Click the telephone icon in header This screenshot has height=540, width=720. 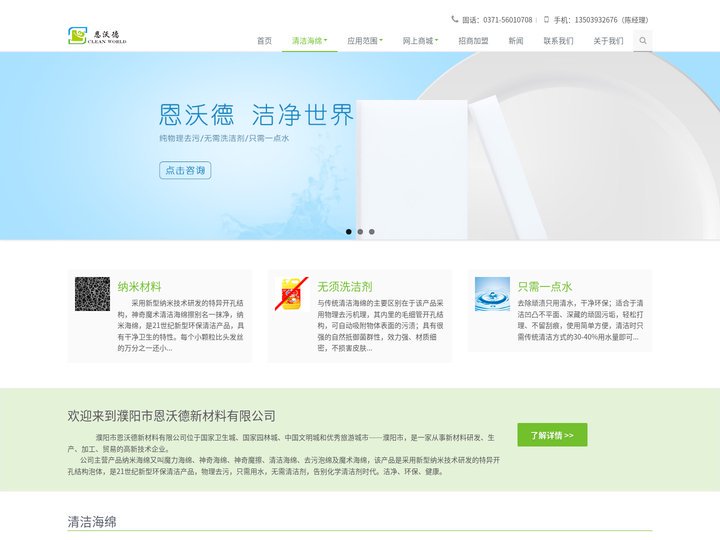click(x=455, y=19)
